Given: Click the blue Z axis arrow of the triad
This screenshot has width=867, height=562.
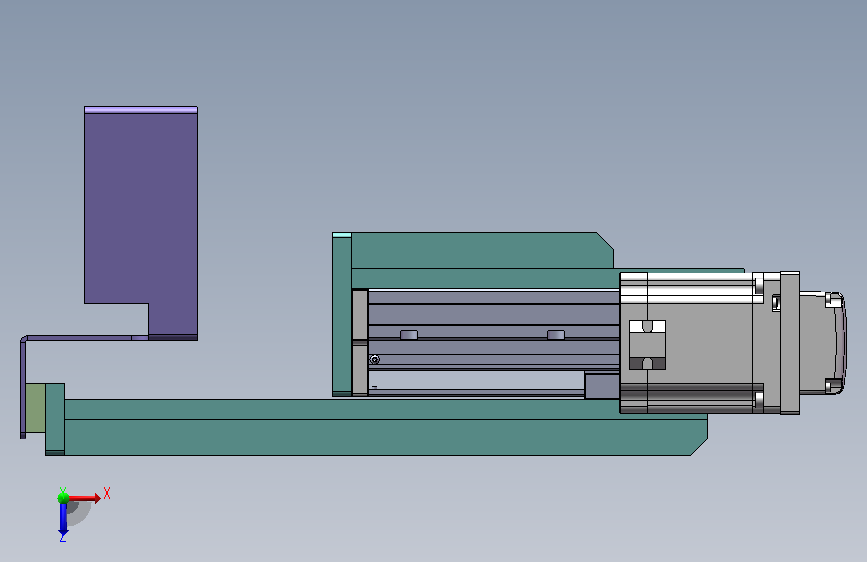Looking at the screenshot, I should pos(63,520).
